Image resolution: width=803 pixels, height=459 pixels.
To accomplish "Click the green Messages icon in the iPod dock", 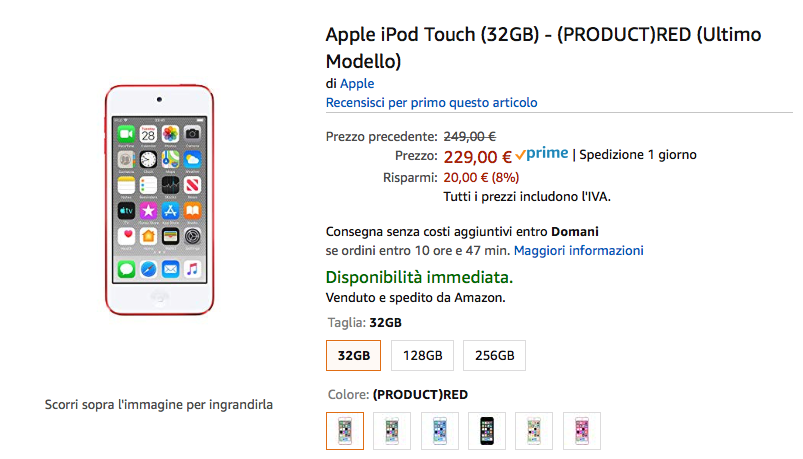I will [x=127, y=268].
